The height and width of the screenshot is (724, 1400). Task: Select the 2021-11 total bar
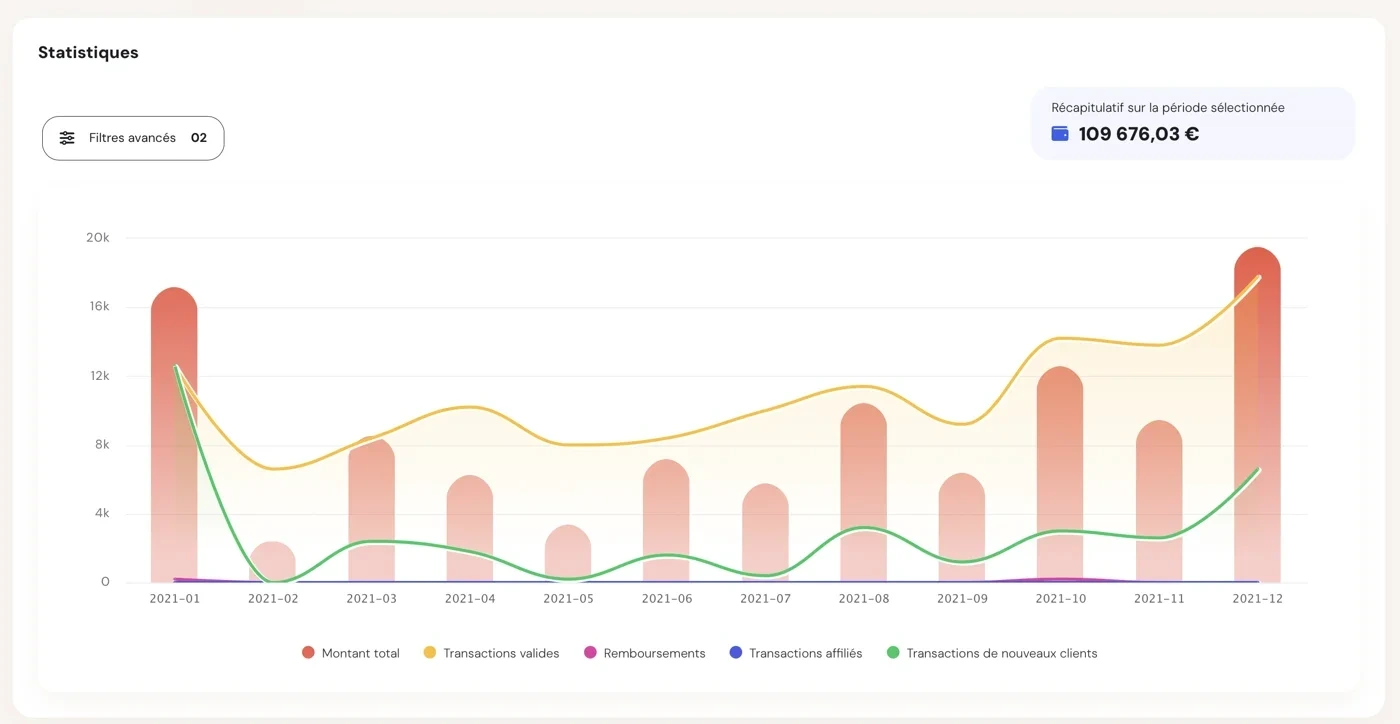coord(1159,502)
